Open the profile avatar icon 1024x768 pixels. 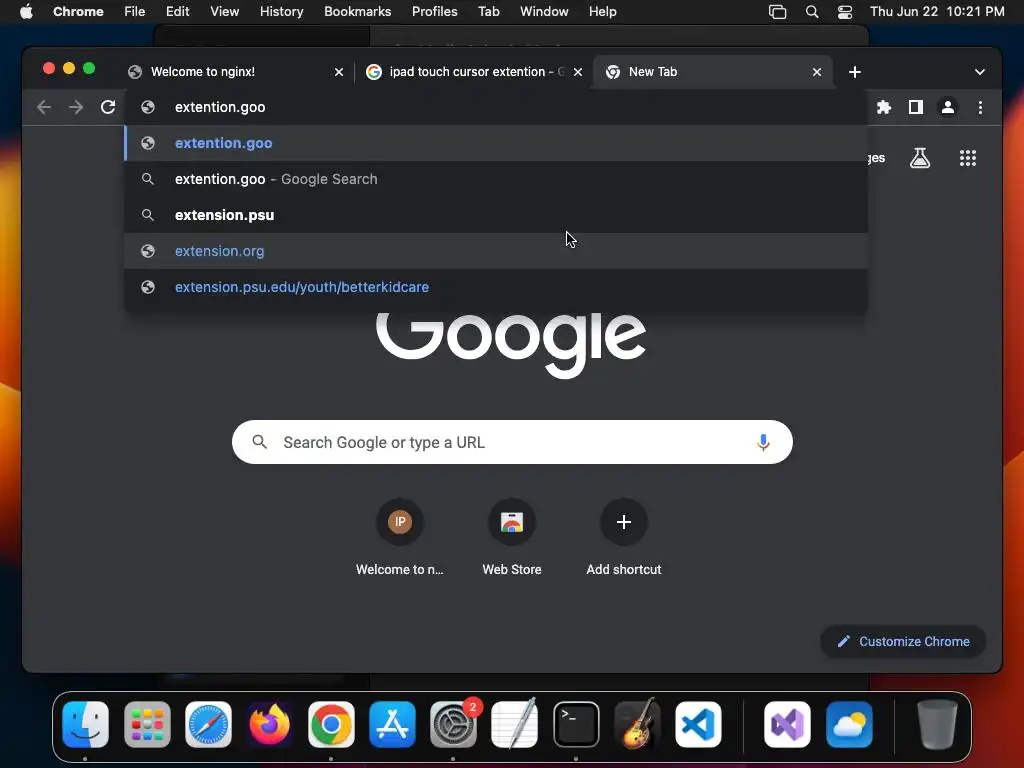coord(948,107)
